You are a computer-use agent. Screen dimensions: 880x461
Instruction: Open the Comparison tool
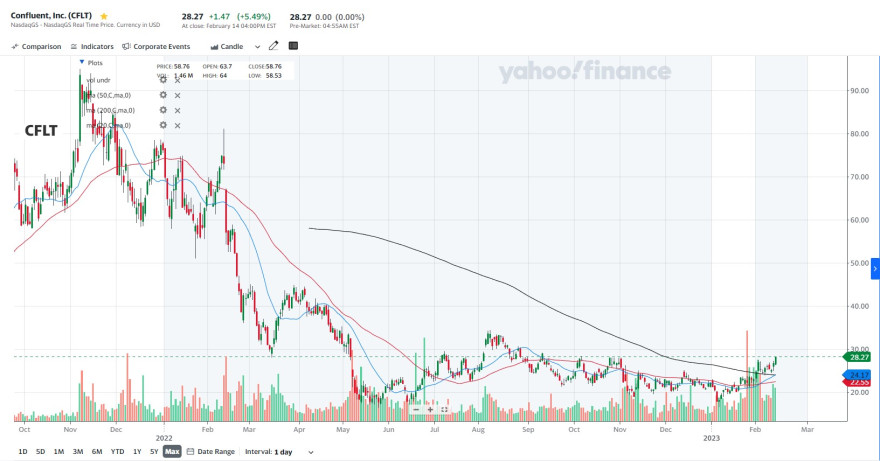(x=36, y=47)
